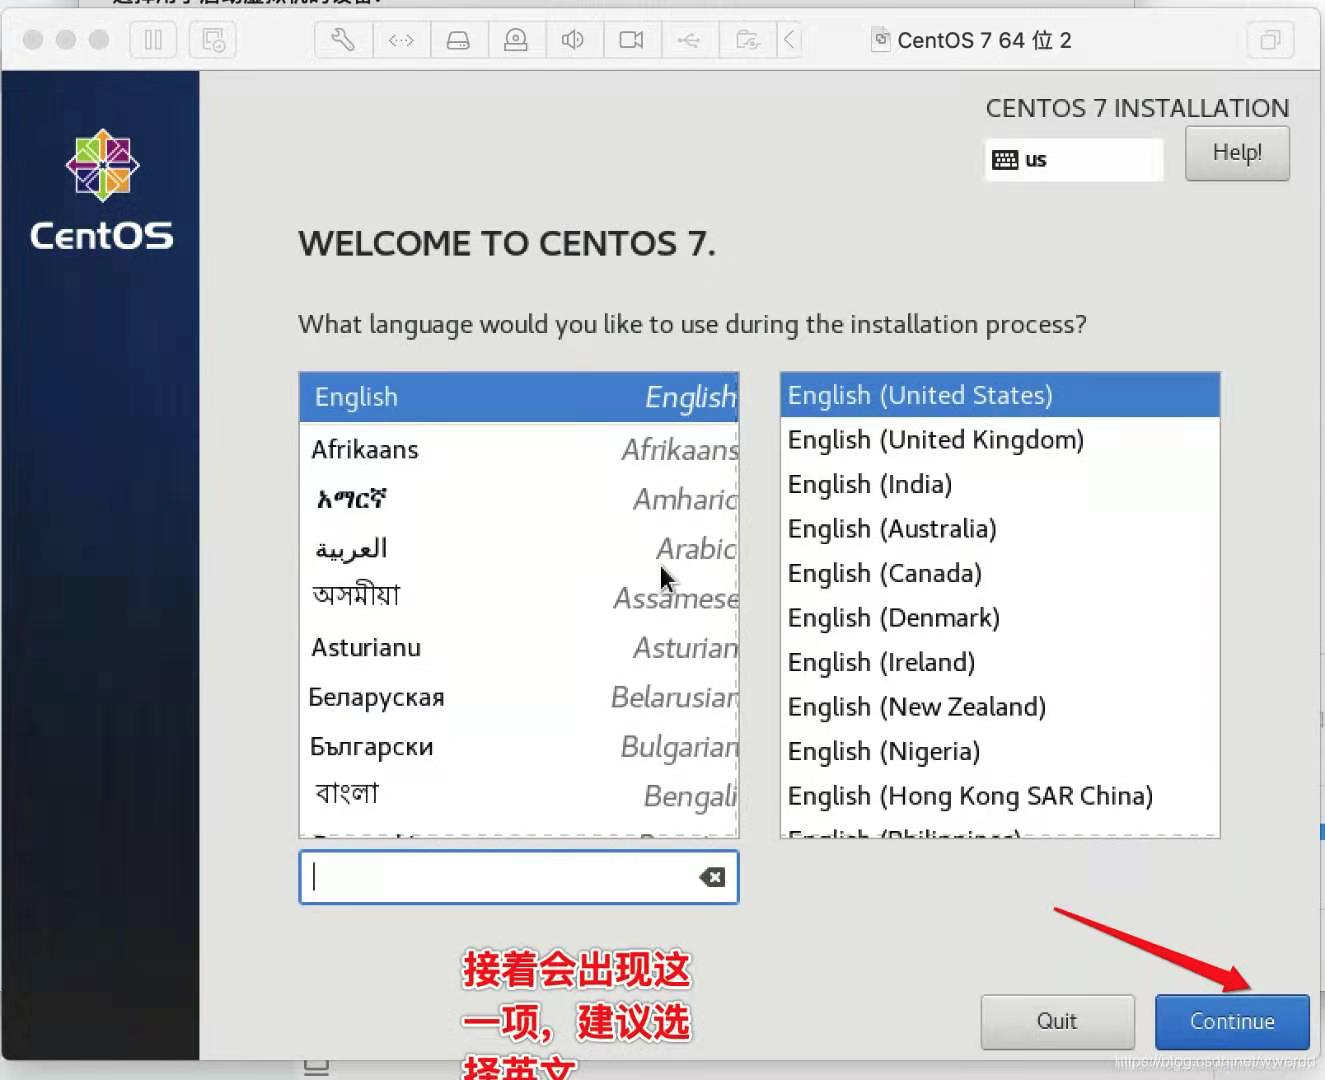Open the snapshot manager icon
Image resolution: width=1325 pixels, height=1080 pixels.
point(213,40)
